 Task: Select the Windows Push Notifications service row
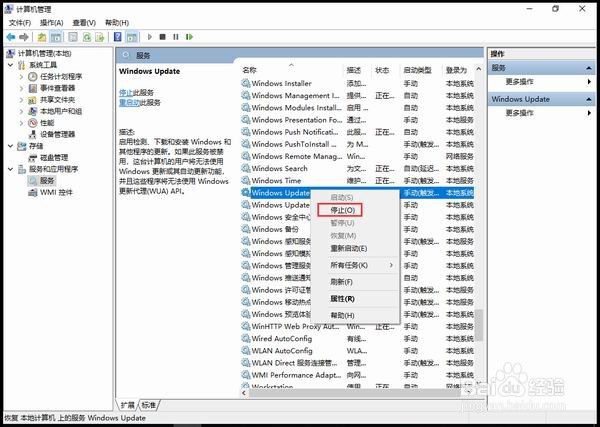358,132
